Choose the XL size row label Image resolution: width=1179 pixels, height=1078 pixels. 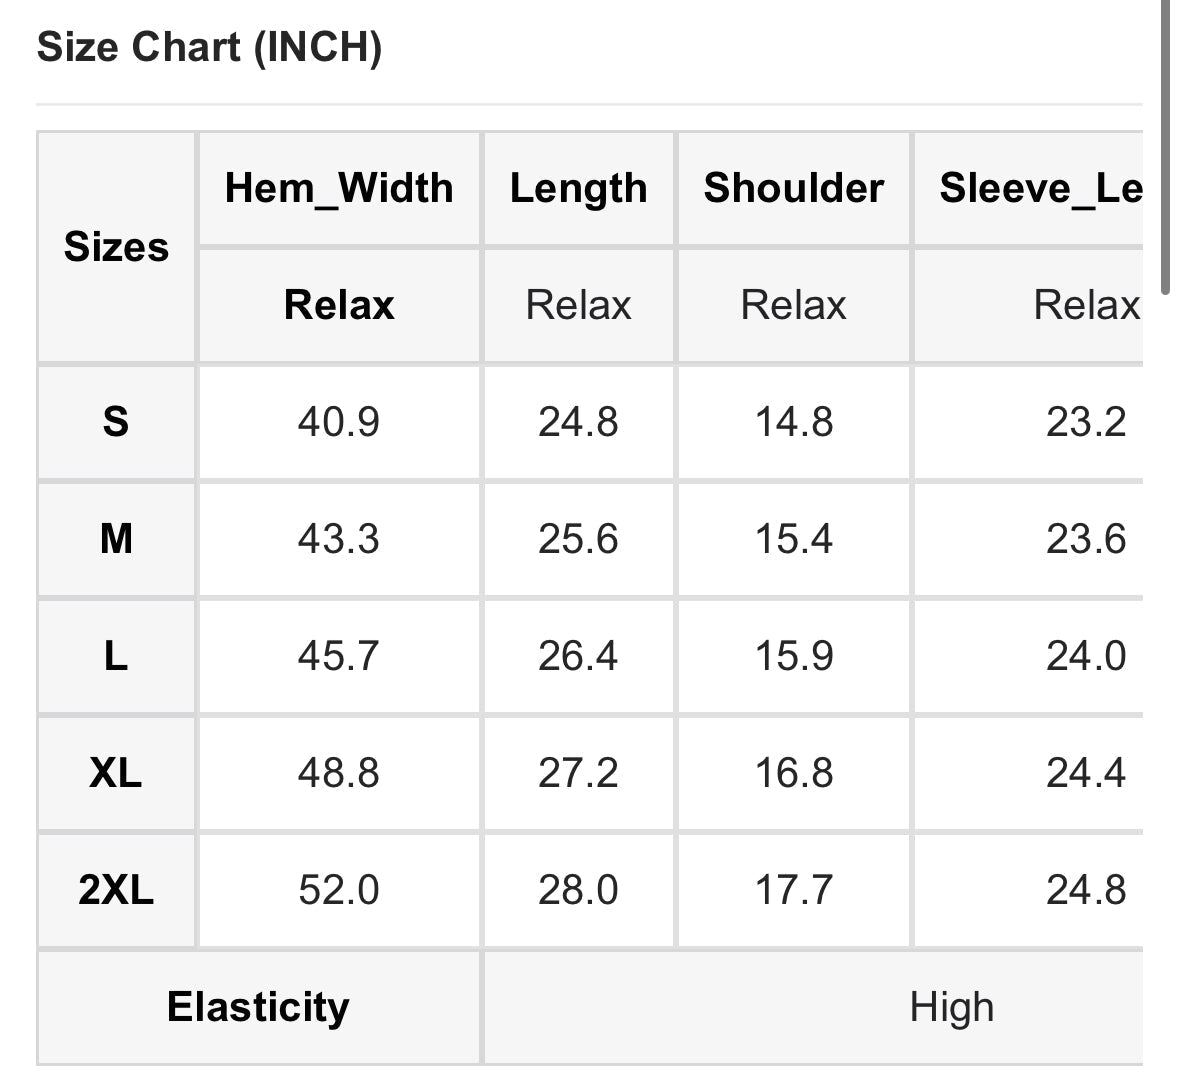click(x=116, y=773)
